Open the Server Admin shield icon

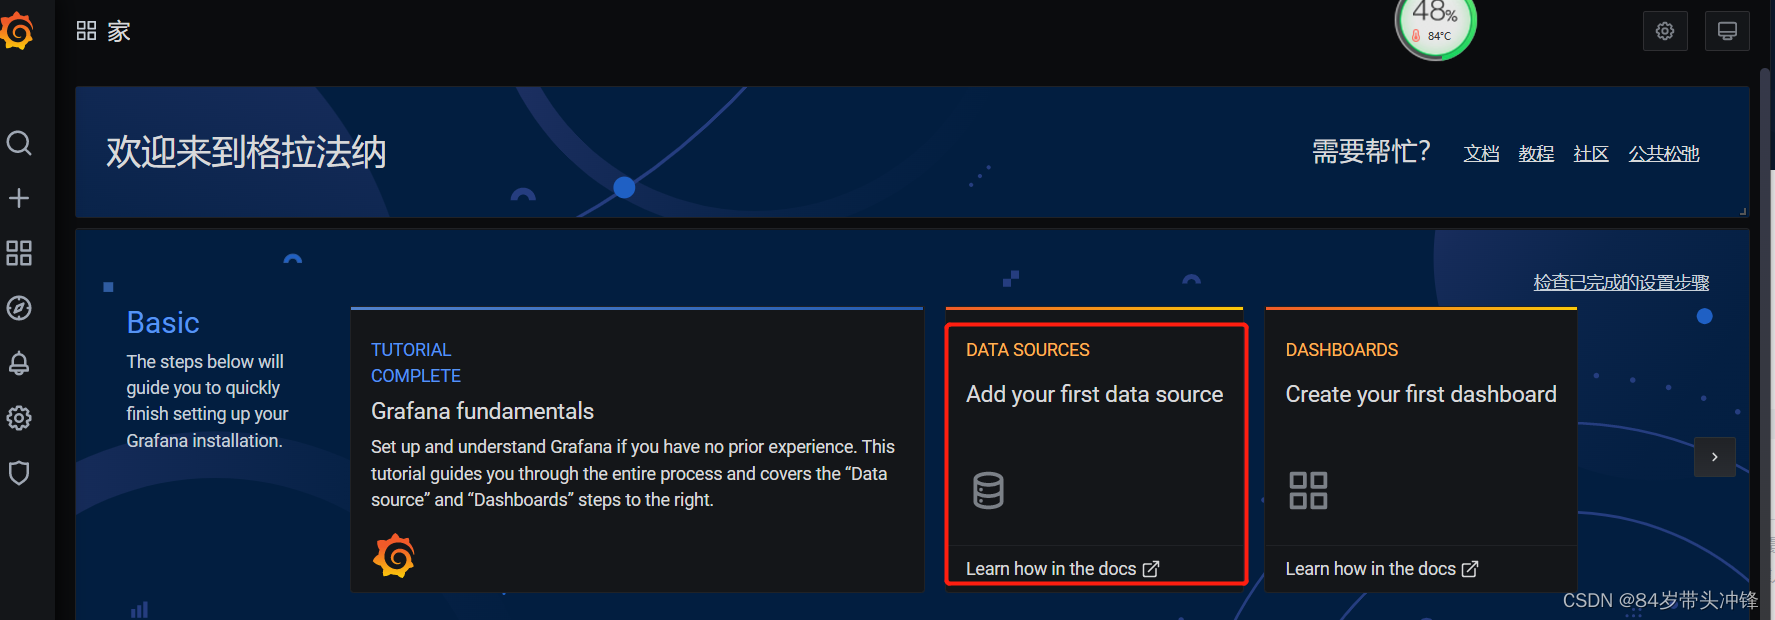(x=19, y=473)
